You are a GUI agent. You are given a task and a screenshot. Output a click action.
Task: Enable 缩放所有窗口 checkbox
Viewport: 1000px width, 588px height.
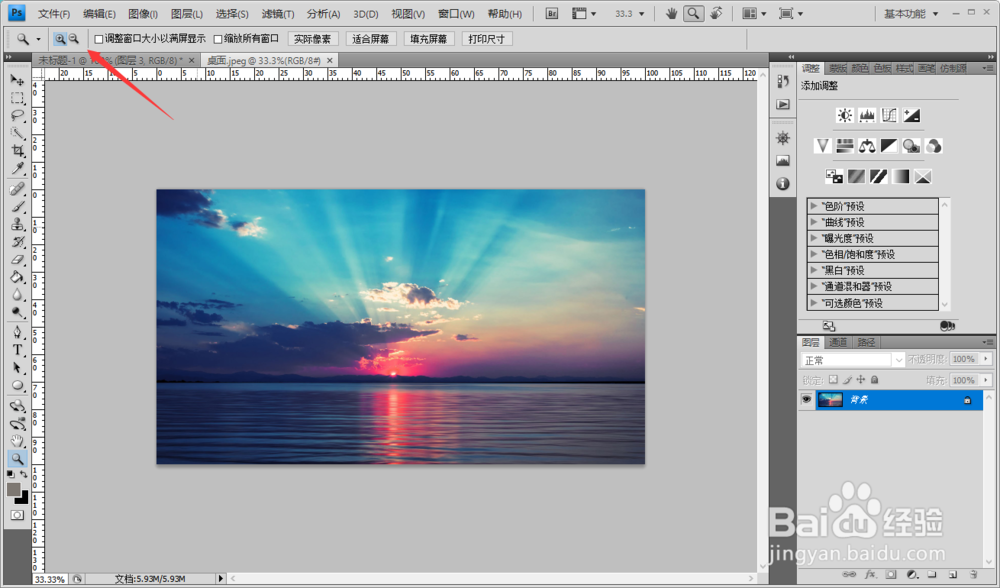(x=218, y=40)
